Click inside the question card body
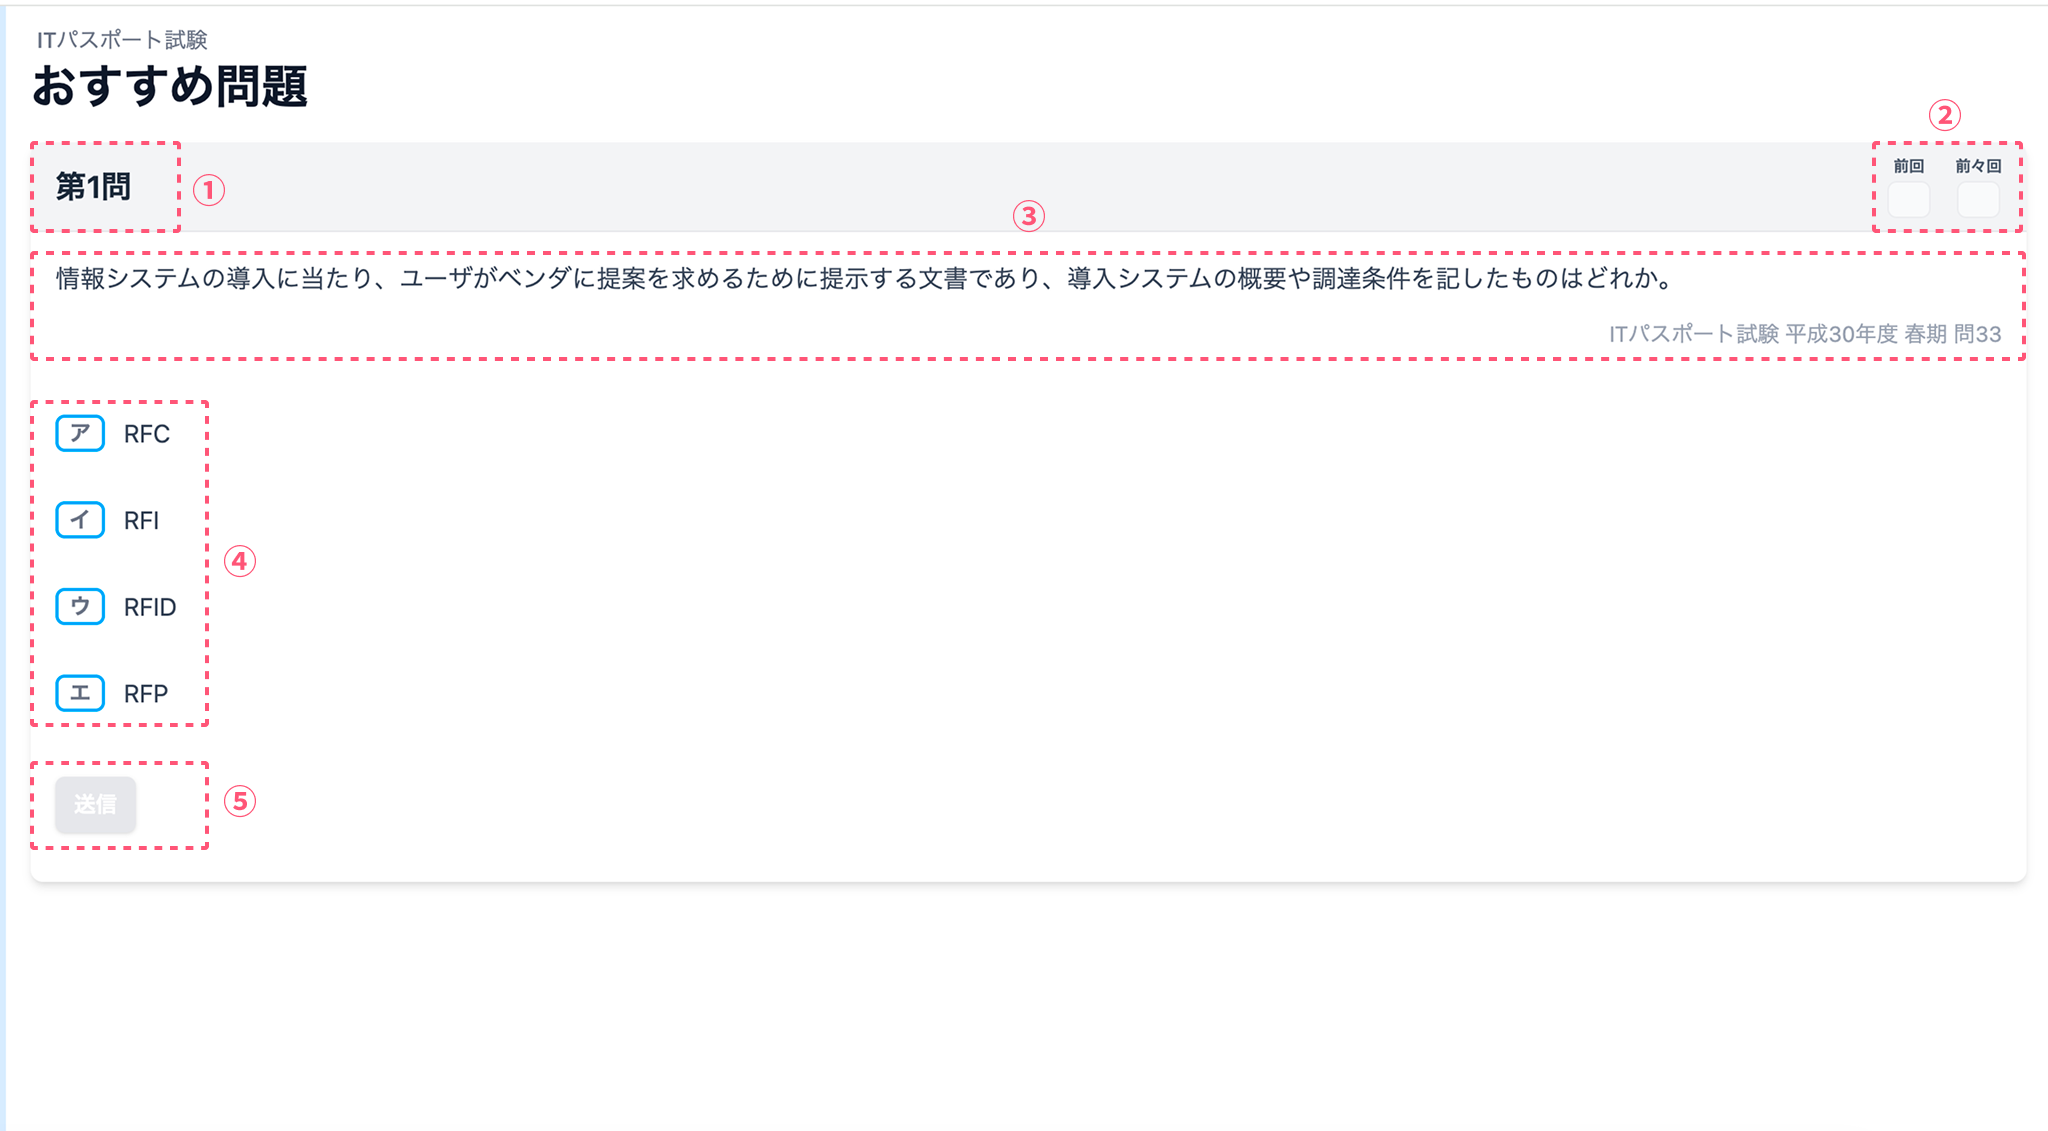2048x1131 pixels. pyautogui.click(x=1000, y=600)
